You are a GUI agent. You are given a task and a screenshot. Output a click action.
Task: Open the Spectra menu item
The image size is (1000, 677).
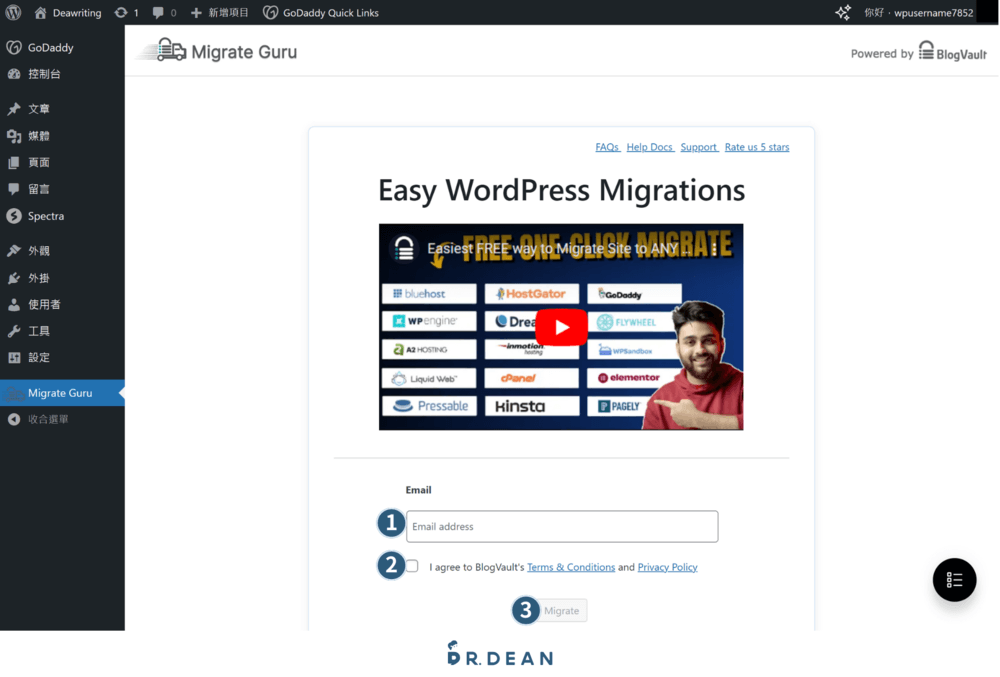pyautogui.click(x=62, y=216)
